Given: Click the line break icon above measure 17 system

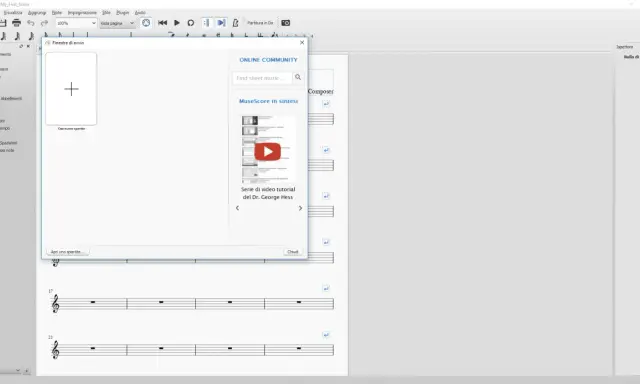Looking at the screenshot, I should (326, 289).
